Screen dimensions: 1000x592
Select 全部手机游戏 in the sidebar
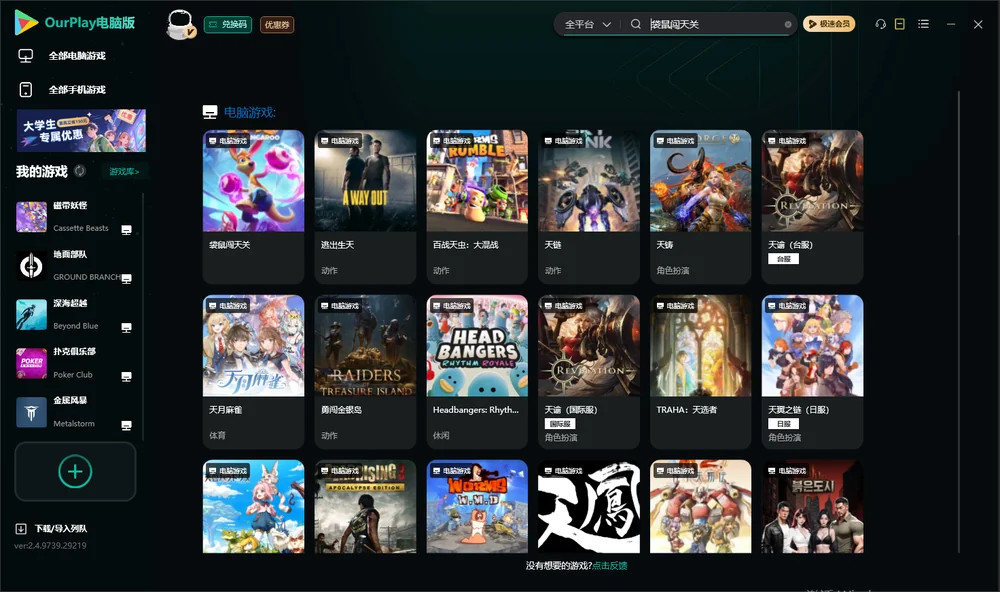coord(77,90)
